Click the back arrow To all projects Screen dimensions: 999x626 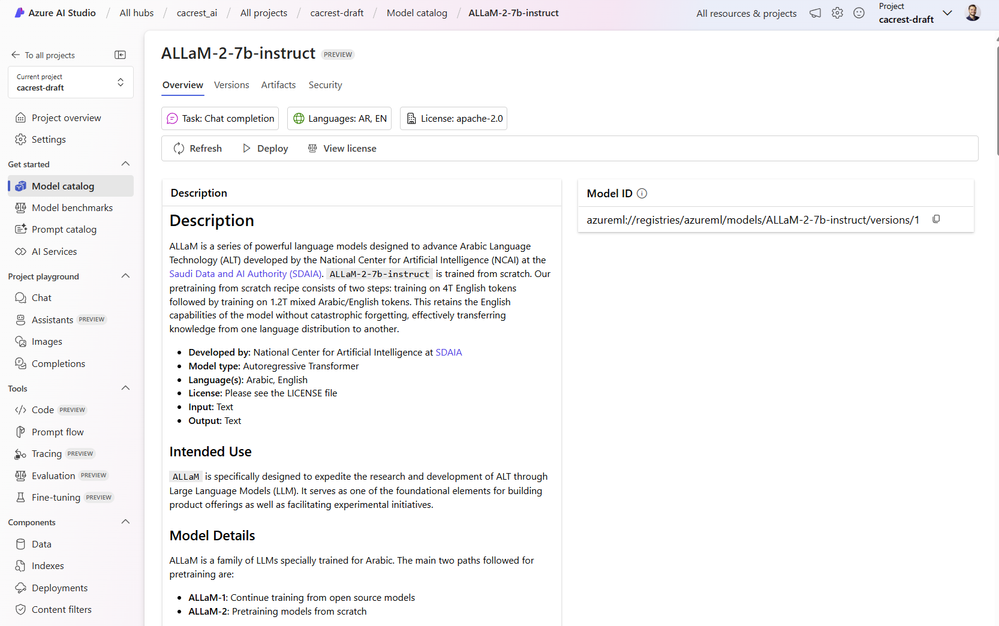point(43,55)
